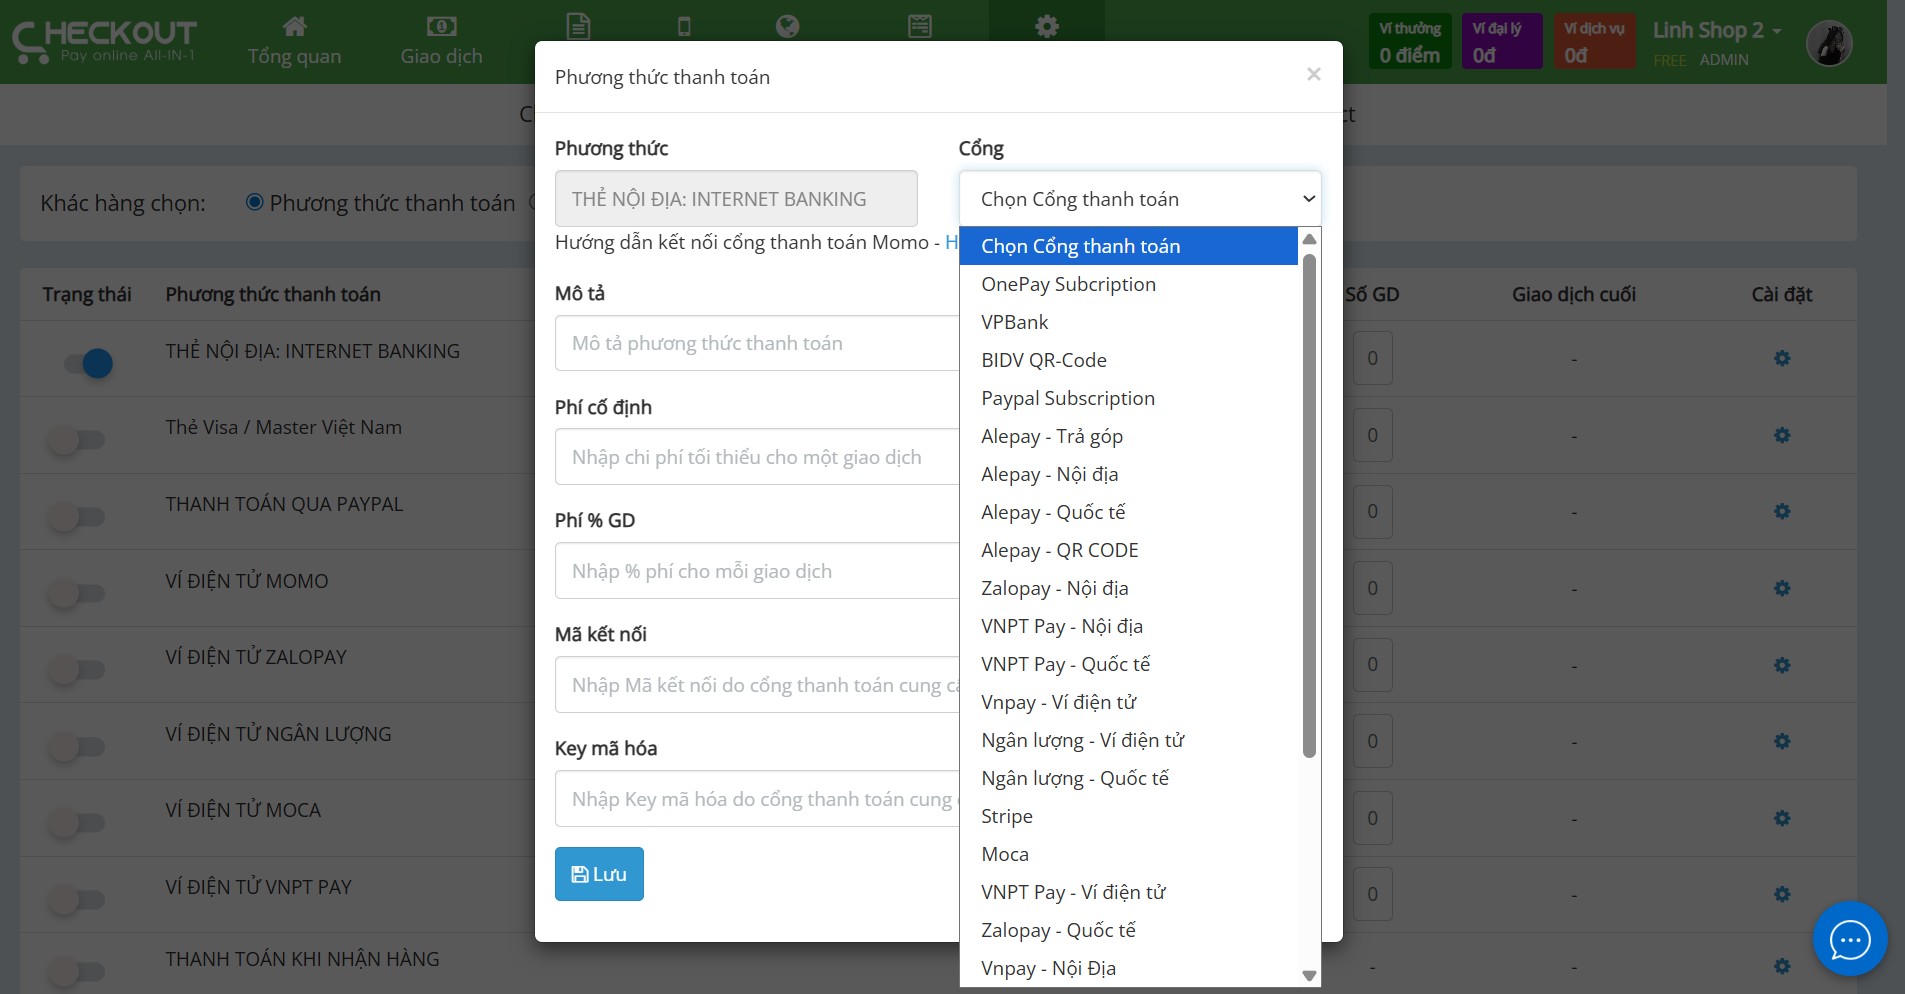Click dropdown list scroll down arrow
1905x994 pixels.
pyautogui.click(x=1309, y=975)
